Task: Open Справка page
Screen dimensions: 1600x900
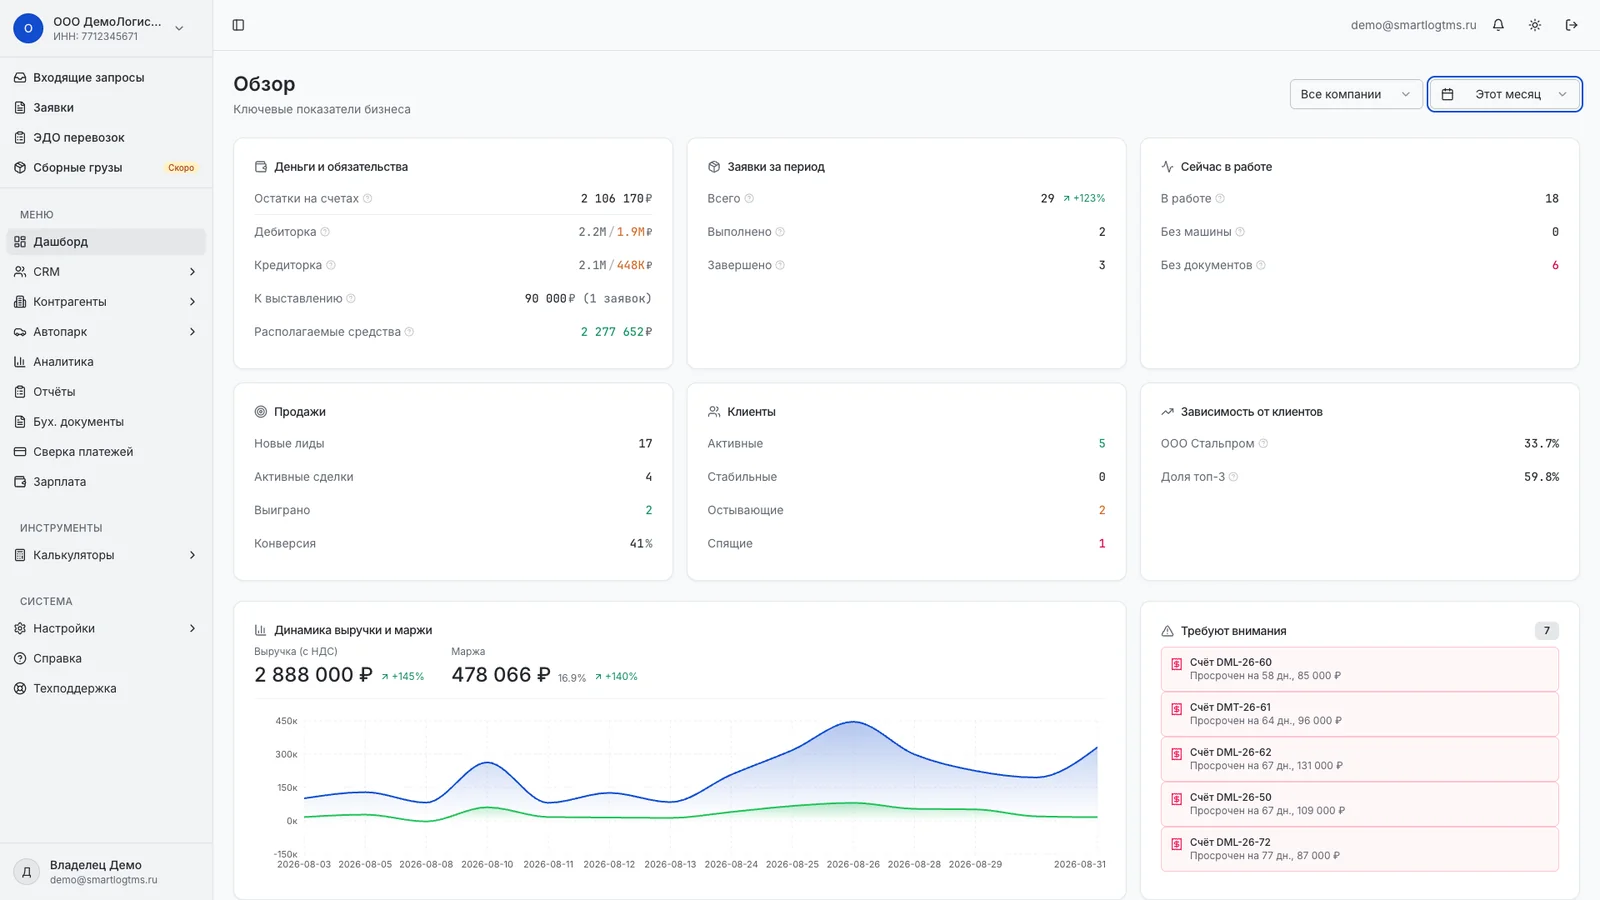Action: point(106,659)
